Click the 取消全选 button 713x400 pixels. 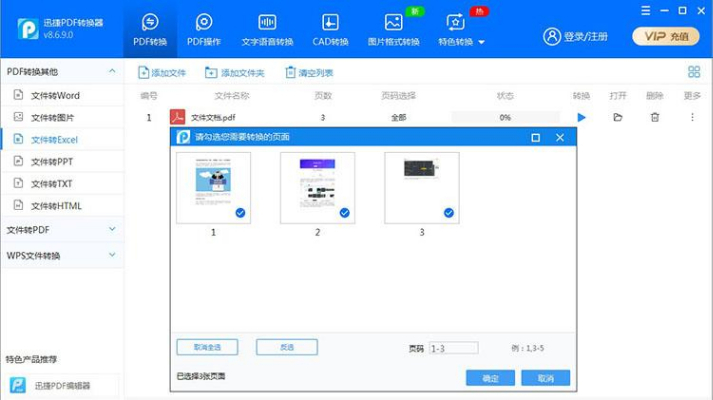coord(207,347)
